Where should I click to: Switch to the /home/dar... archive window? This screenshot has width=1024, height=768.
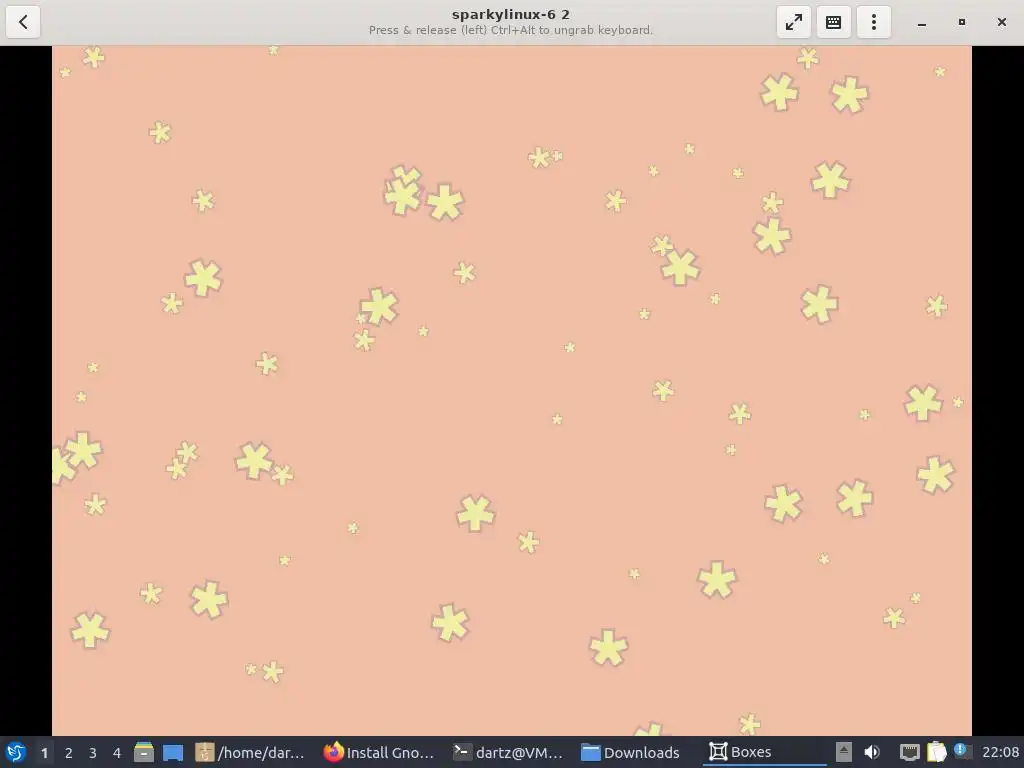click(x=250, y=752)
